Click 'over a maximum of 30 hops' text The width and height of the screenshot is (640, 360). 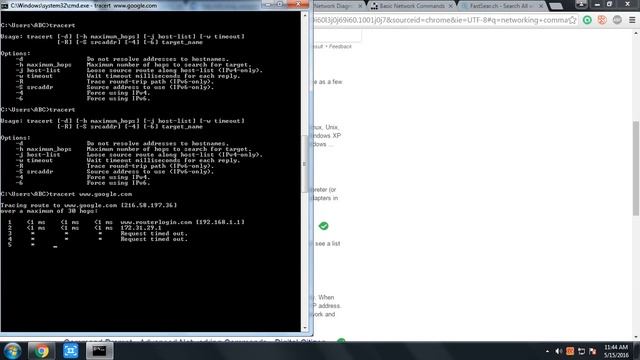[49, 211]
